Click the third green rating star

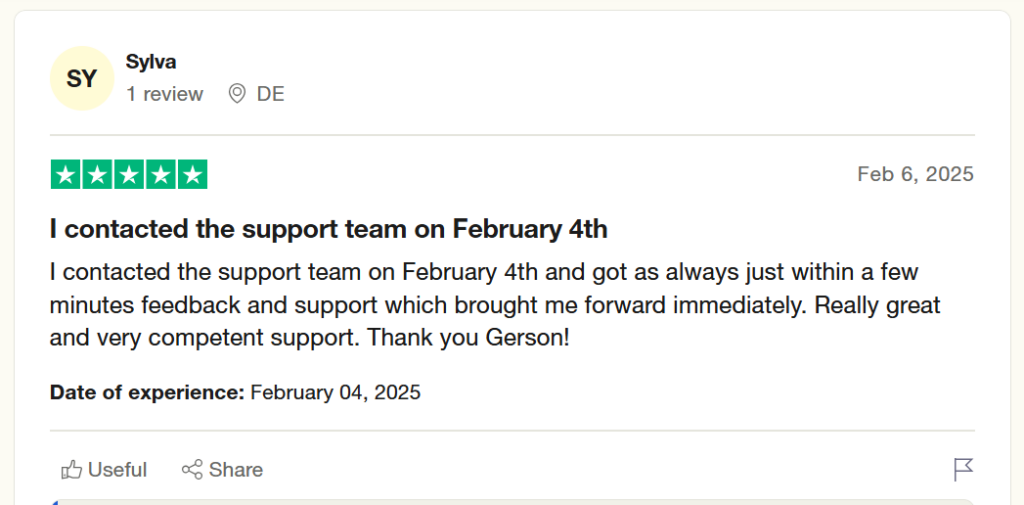128,175
